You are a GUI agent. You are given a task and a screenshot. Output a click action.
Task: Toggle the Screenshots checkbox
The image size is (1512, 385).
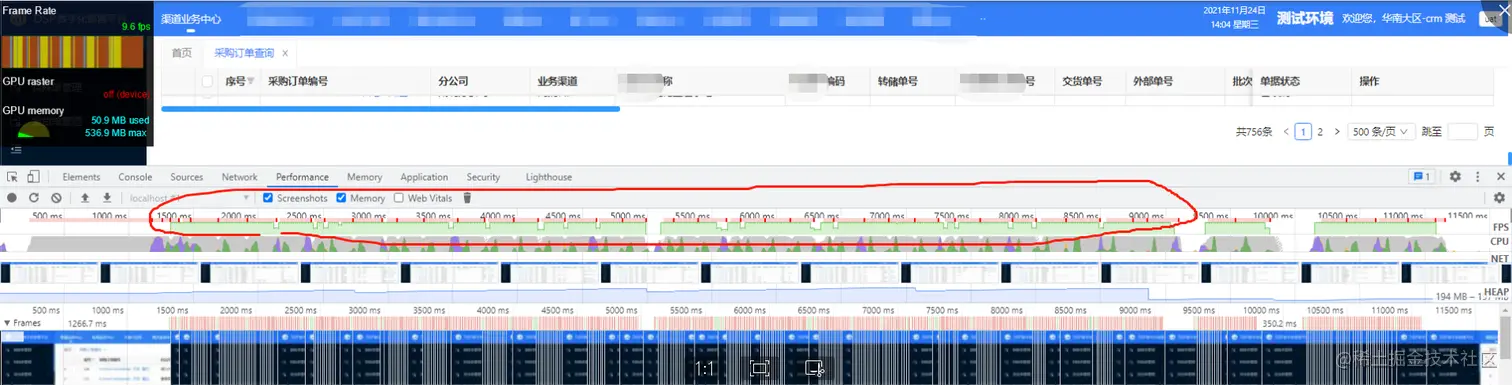click(268, 198)
